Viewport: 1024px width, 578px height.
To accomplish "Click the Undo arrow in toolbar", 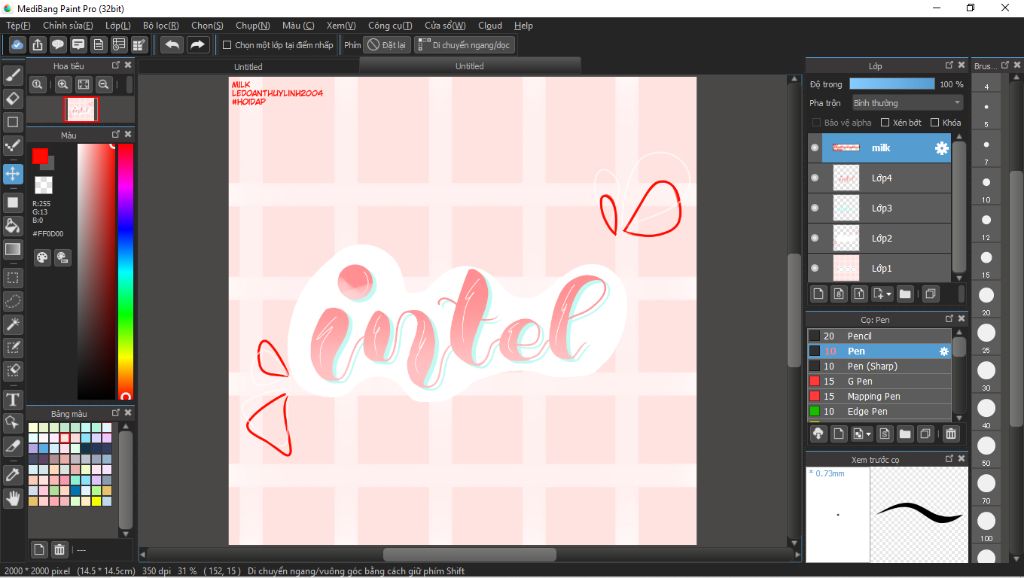I will [x=172, y=44].
